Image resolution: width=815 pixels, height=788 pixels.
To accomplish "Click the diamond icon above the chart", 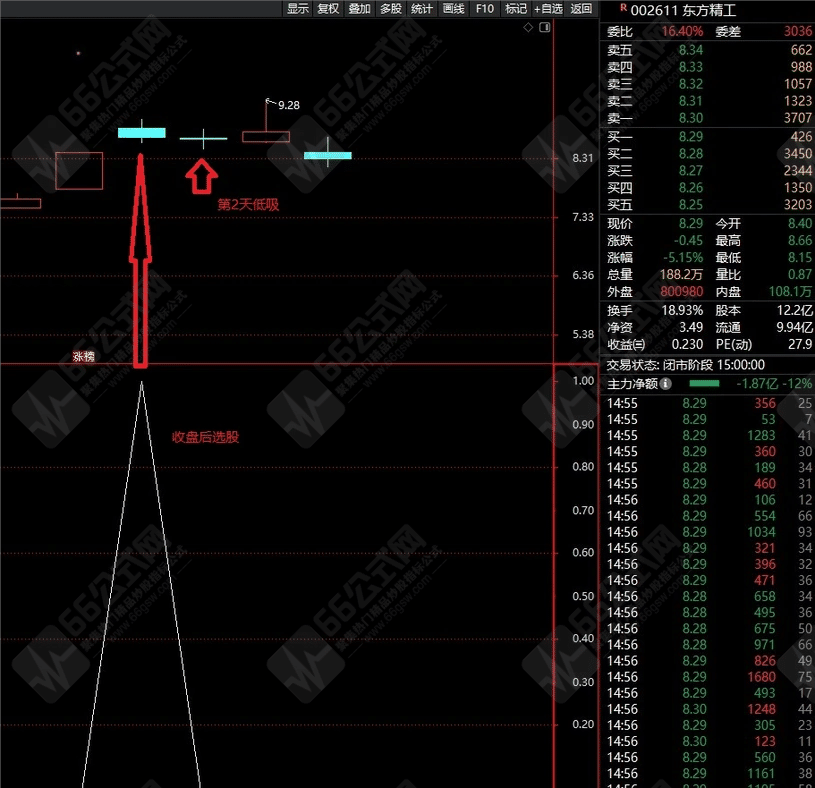I will [528, 28].
